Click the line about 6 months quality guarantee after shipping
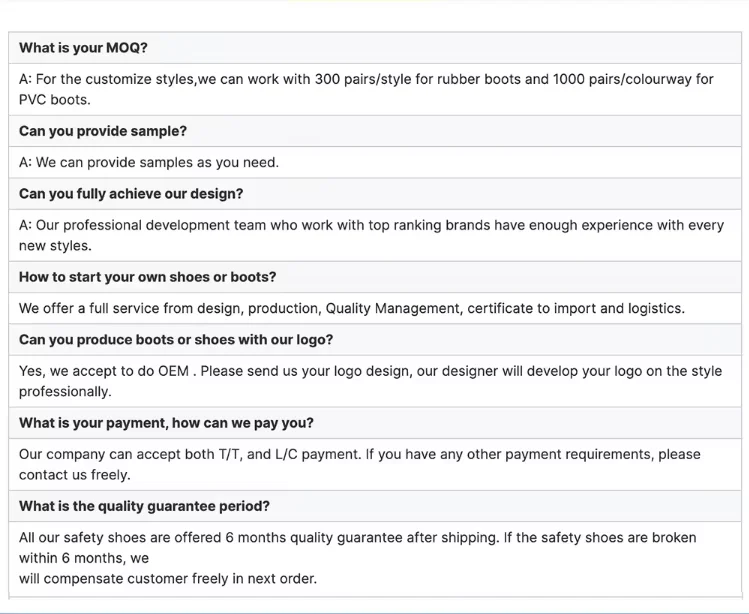Image resolution: width=749 pixels, height=614 pixels. (x=357, y=537)
